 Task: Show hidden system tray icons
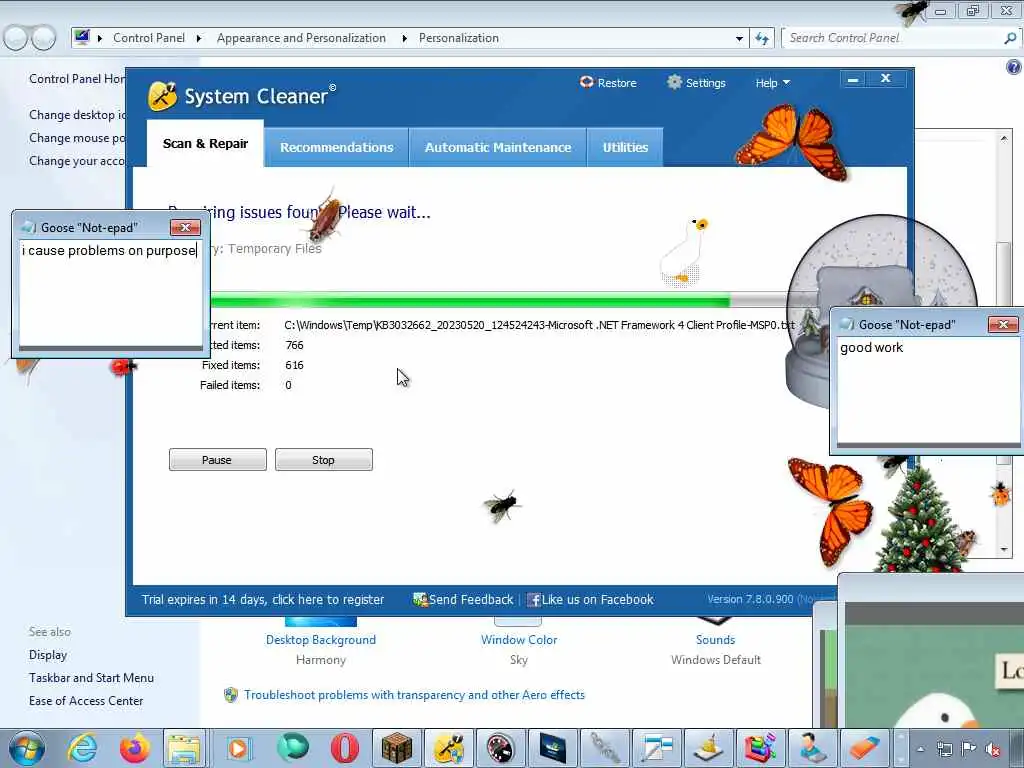point(921,749)
